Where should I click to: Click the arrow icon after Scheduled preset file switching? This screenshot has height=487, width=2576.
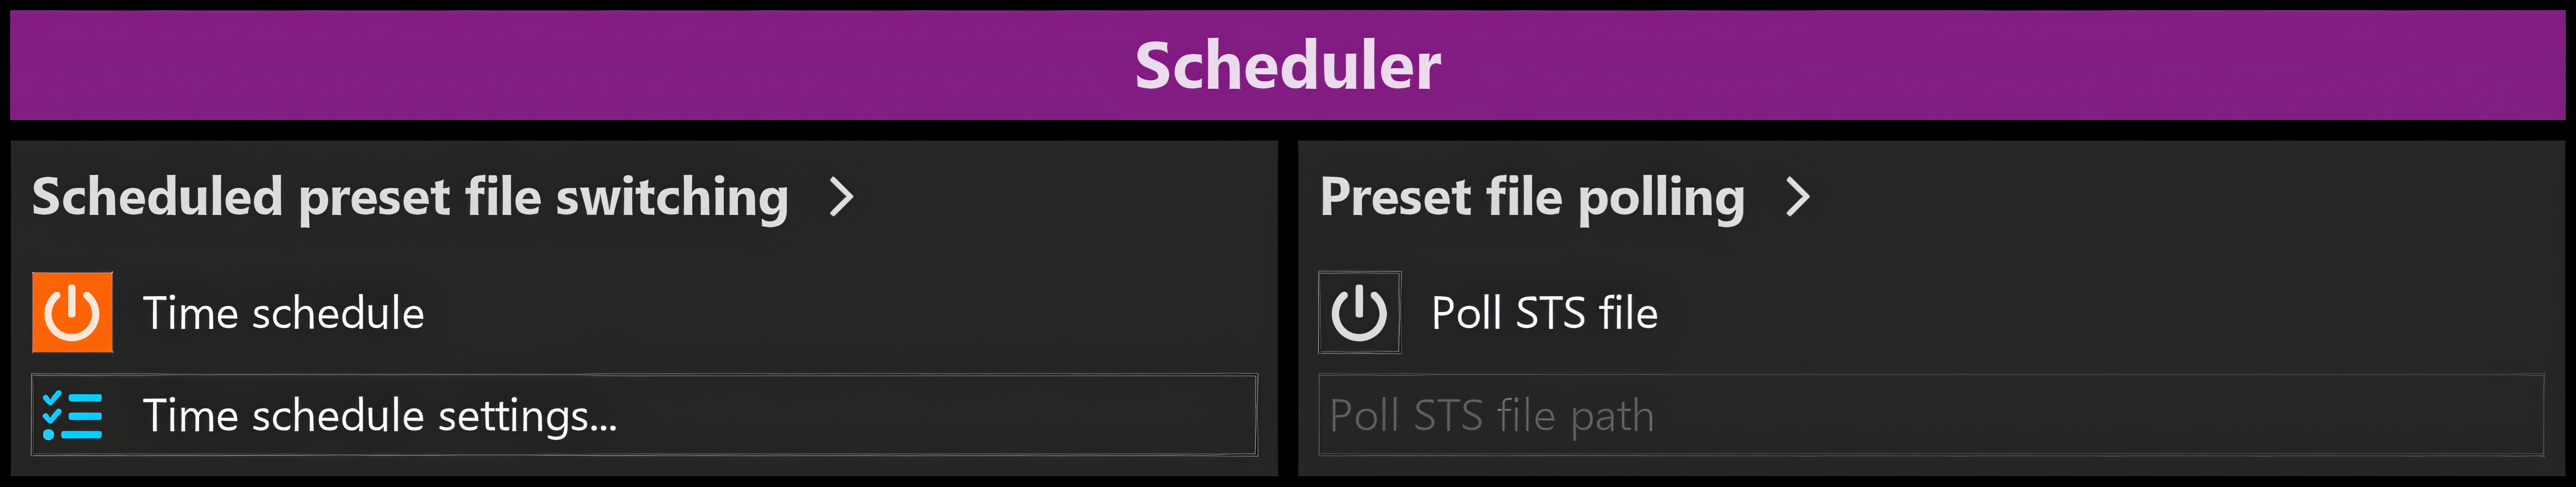click(x=842, y=197)
